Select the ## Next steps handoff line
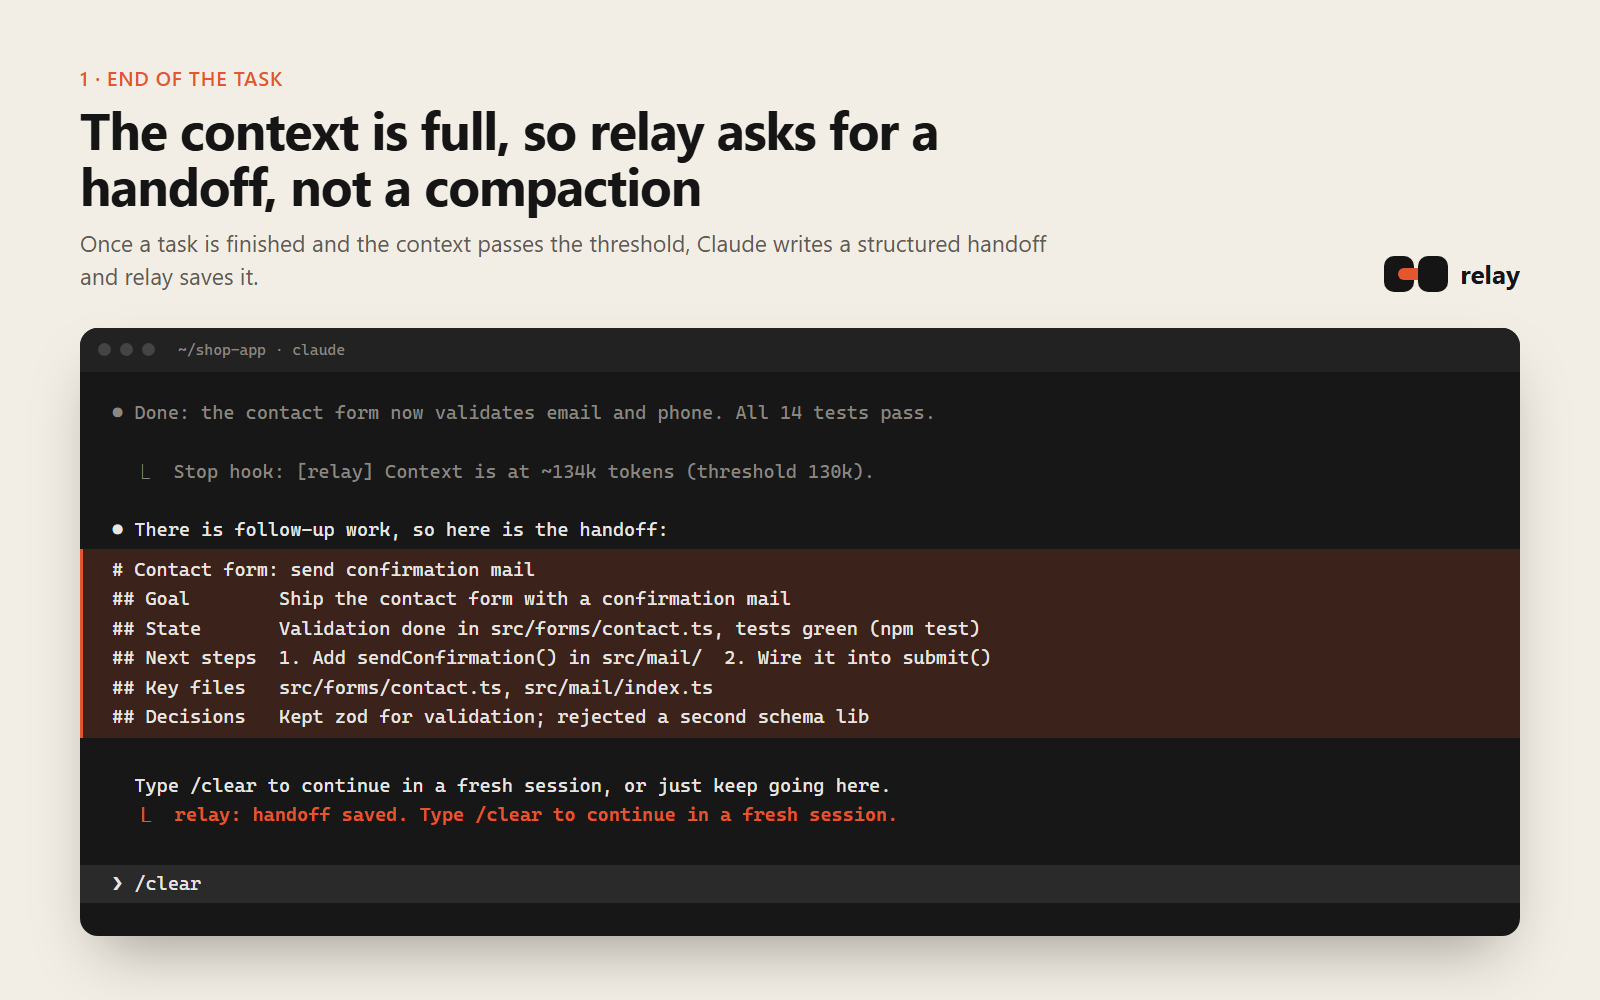 (x=551, y=658)
